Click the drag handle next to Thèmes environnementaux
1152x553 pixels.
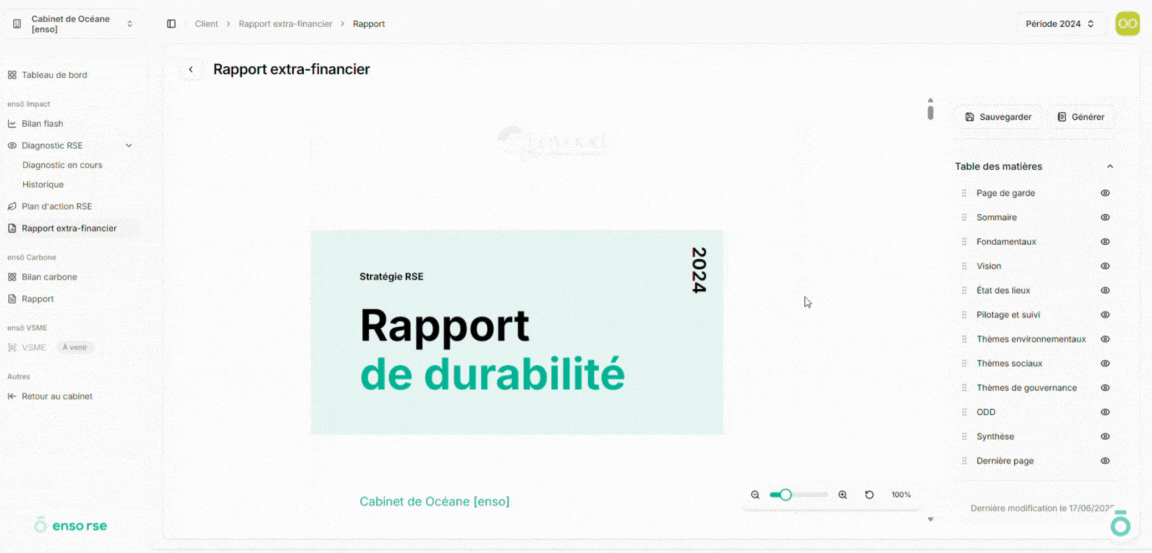[x=965, y=339]
